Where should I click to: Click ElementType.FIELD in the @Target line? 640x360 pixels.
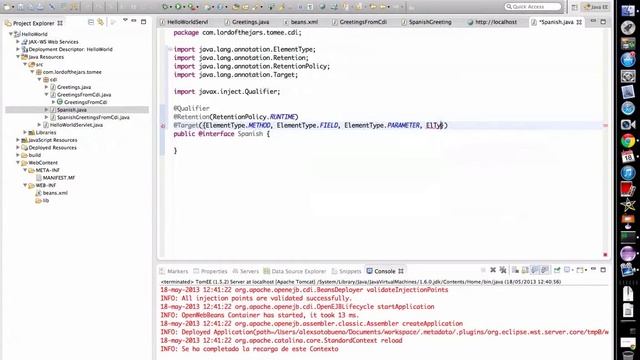pyautogui.click(x=307, y=125)
